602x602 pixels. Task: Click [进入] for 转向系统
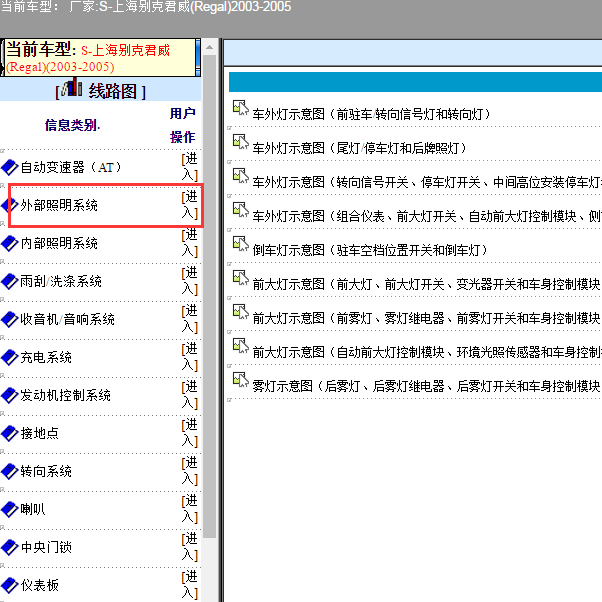[190, 471]
